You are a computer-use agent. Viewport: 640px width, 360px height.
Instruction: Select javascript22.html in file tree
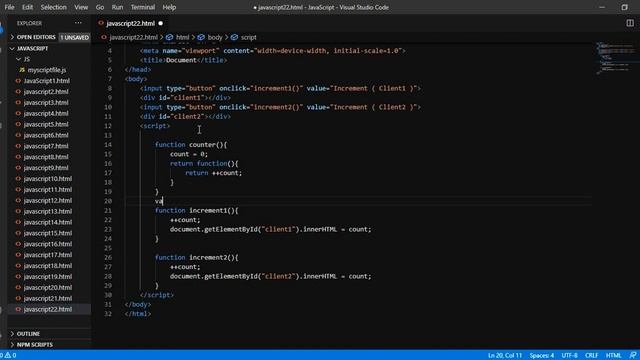click(47, 309)
